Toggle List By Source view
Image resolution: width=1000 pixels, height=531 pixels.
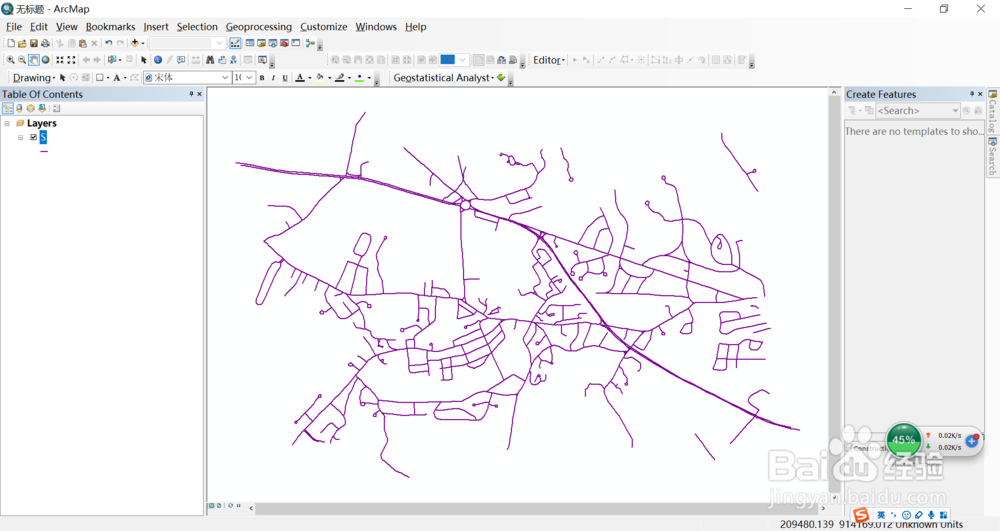coord(19,108)
